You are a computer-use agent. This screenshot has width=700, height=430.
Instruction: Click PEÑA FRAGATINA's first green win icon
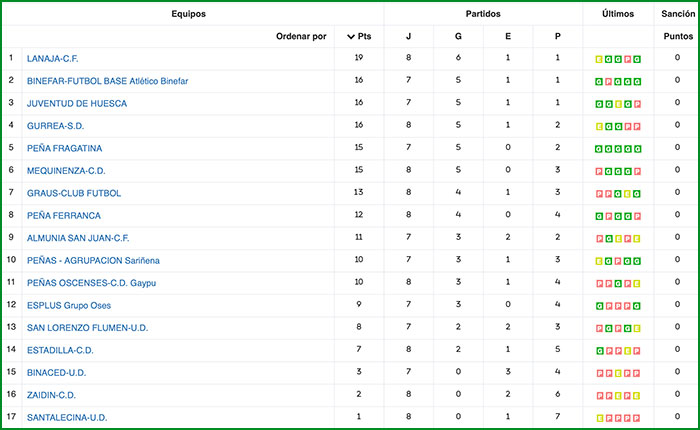[x=599, y=150]
